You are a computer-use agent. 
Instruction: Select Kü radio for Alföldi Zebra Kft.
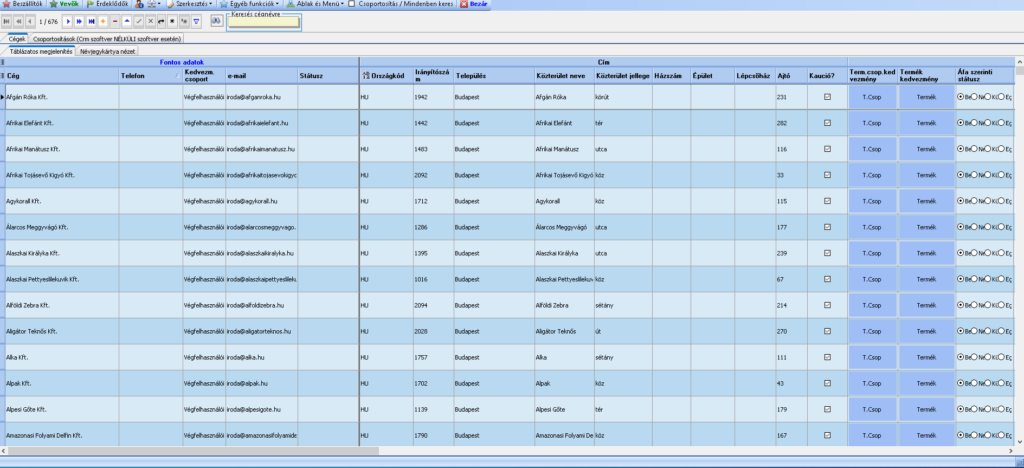tap(987, 305)
